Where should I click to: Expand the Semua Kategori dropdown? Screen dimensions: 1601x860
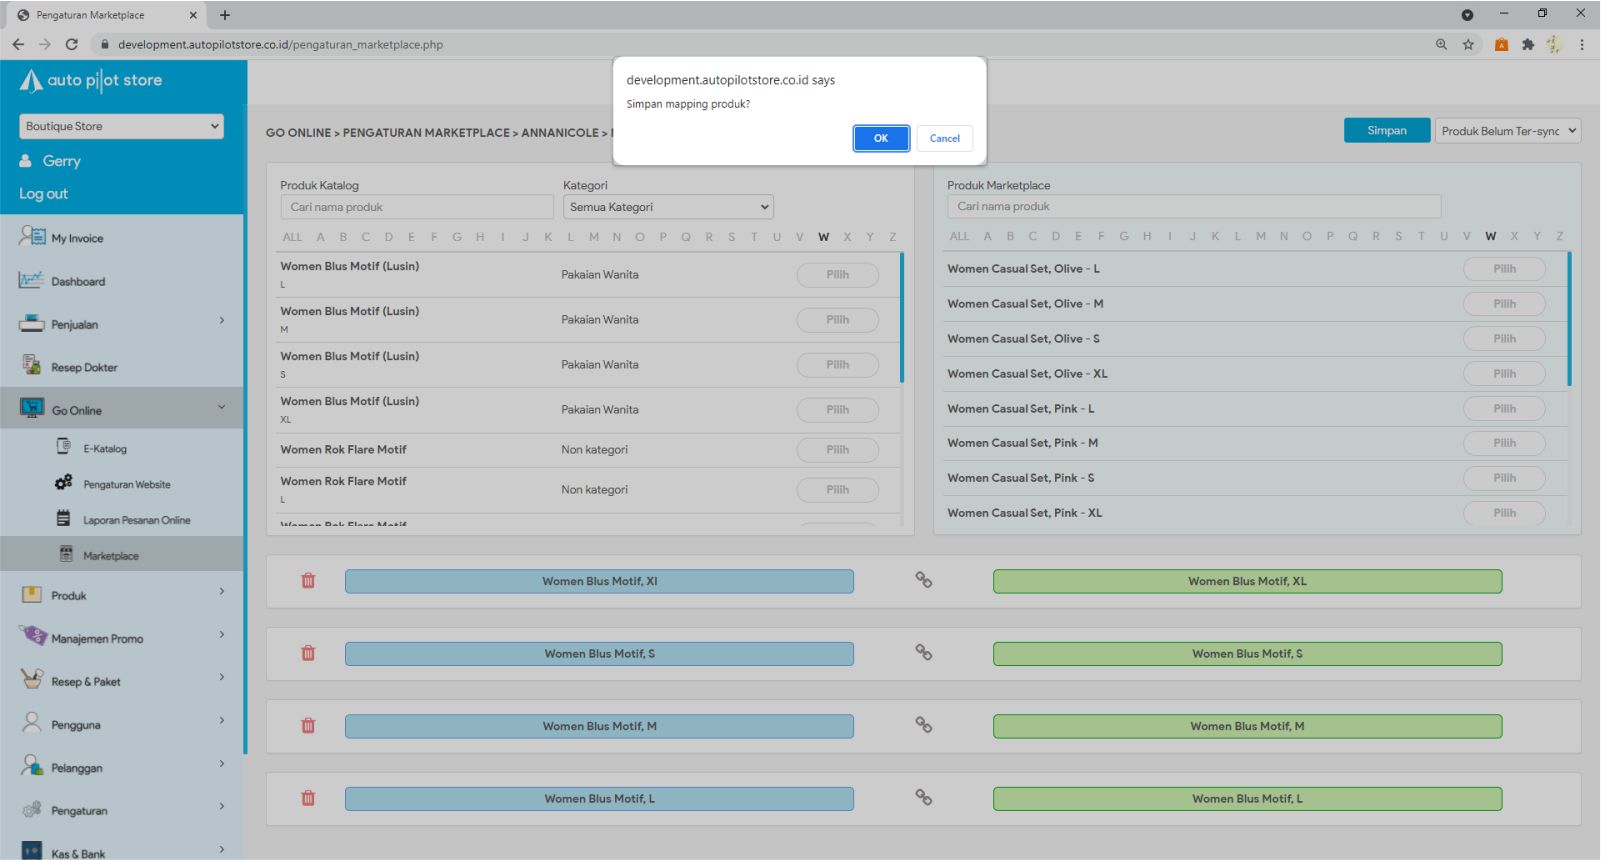pos(668,207)
